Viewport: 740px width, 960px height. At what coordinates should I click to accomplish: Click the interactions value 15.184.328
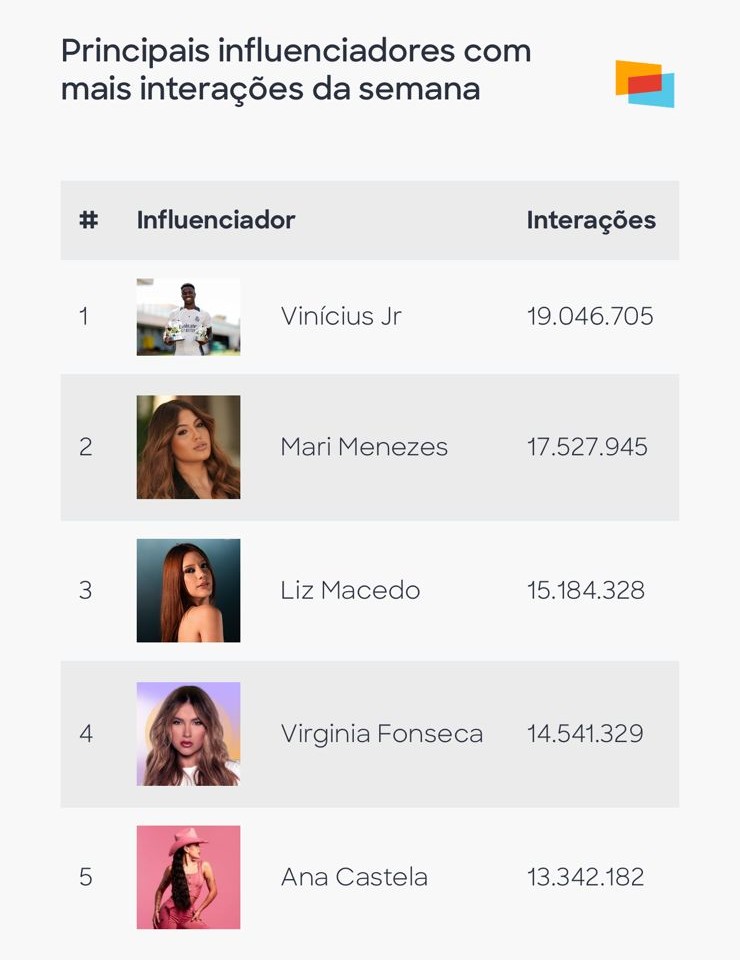tap(586, 590)
